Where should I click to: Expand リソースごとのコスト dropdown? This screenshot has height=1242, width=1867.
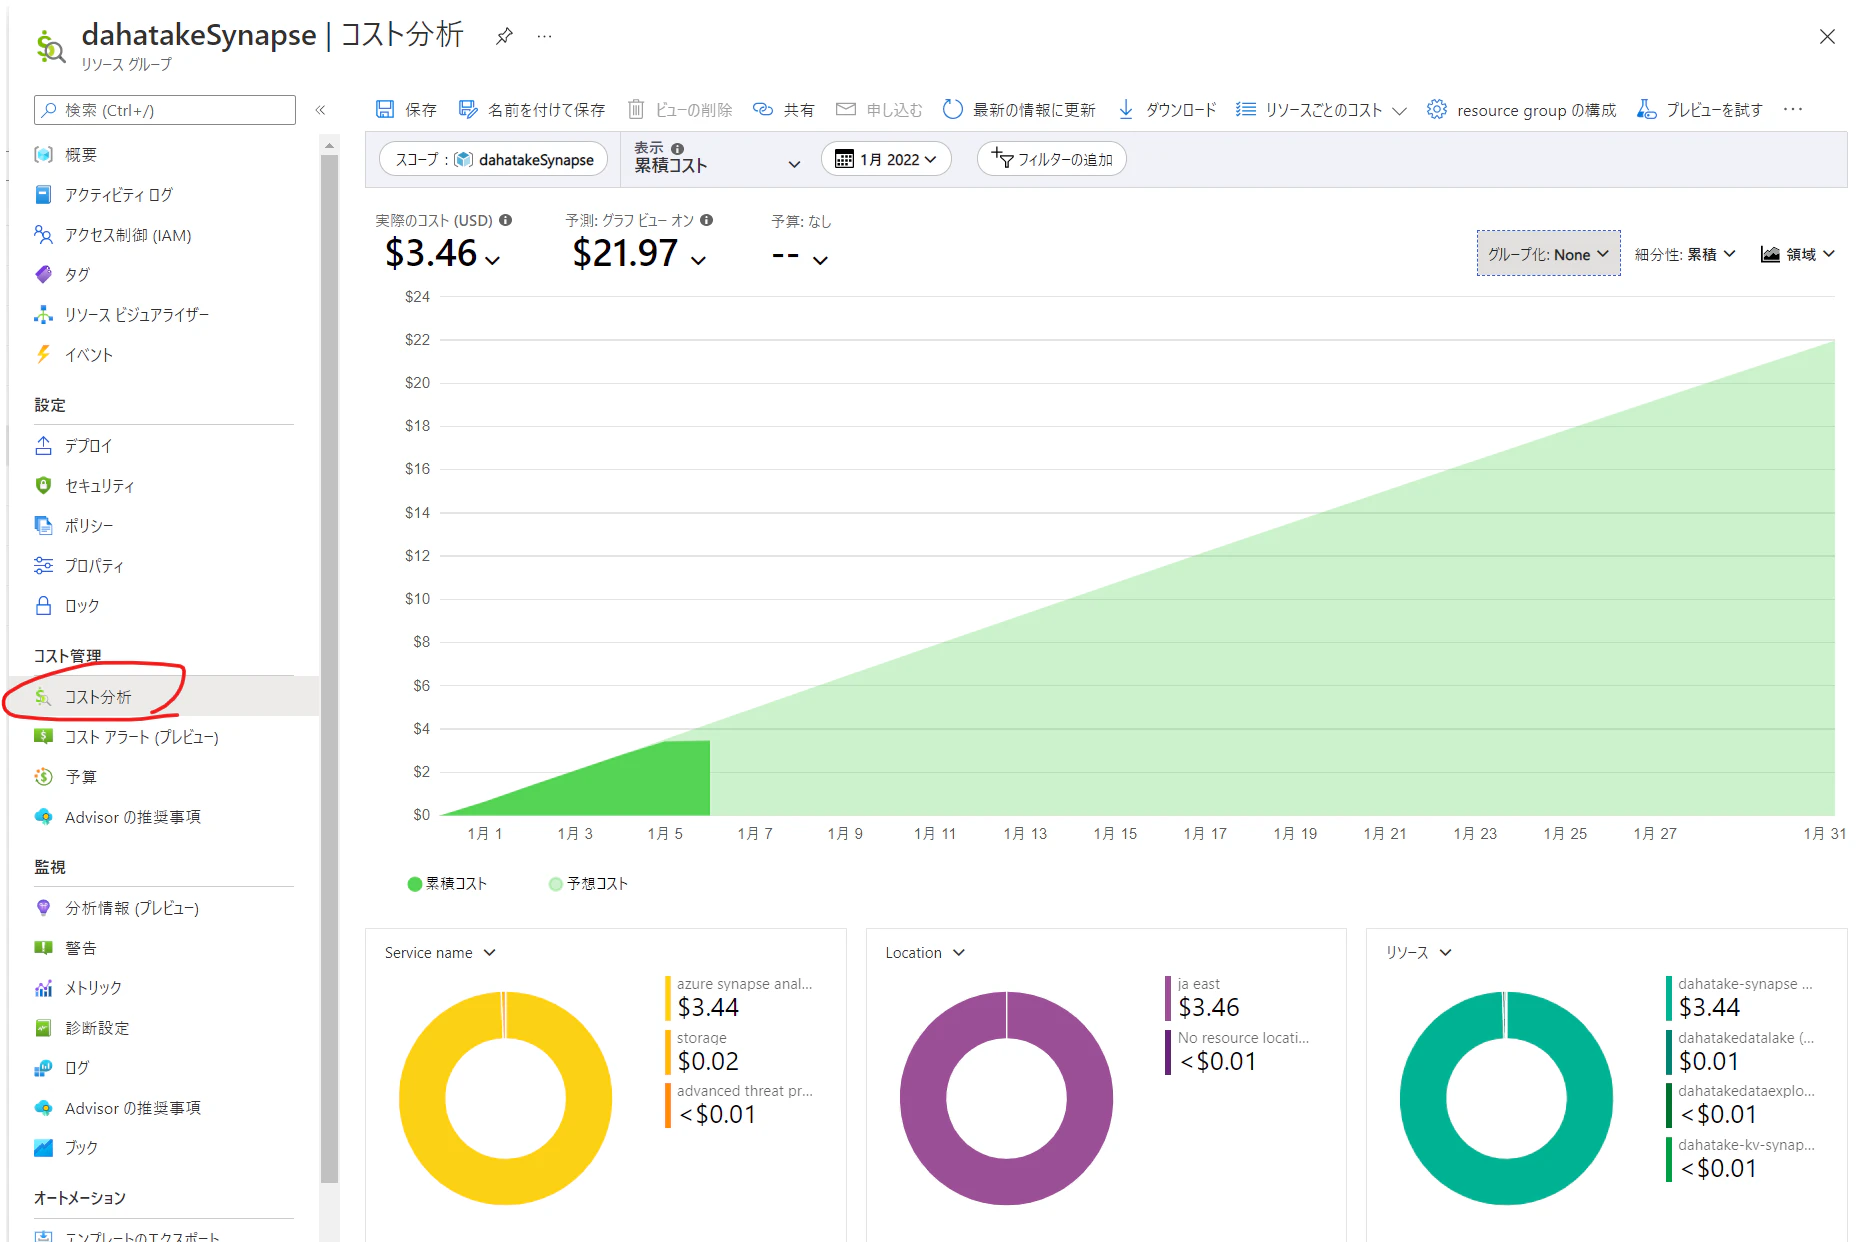click(x=1321, y=109)
